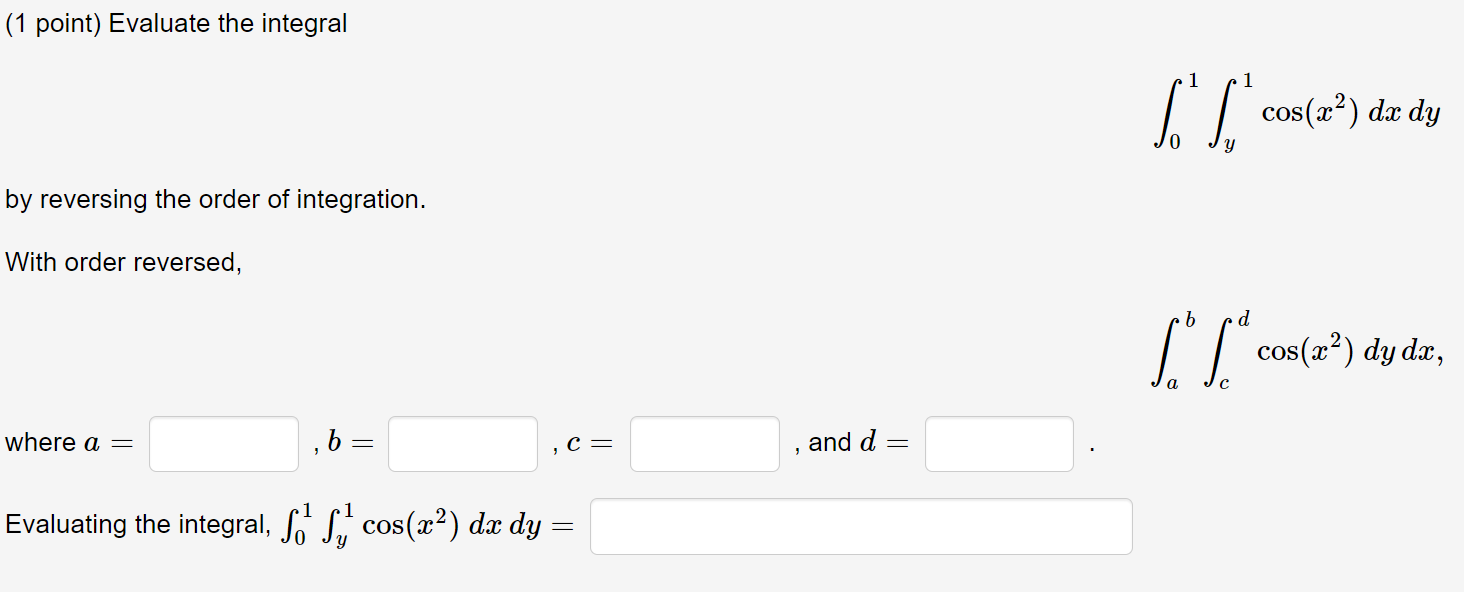
Task: Click the cos(x²) dx dy integrand at top
Action: click(1351, 113)
